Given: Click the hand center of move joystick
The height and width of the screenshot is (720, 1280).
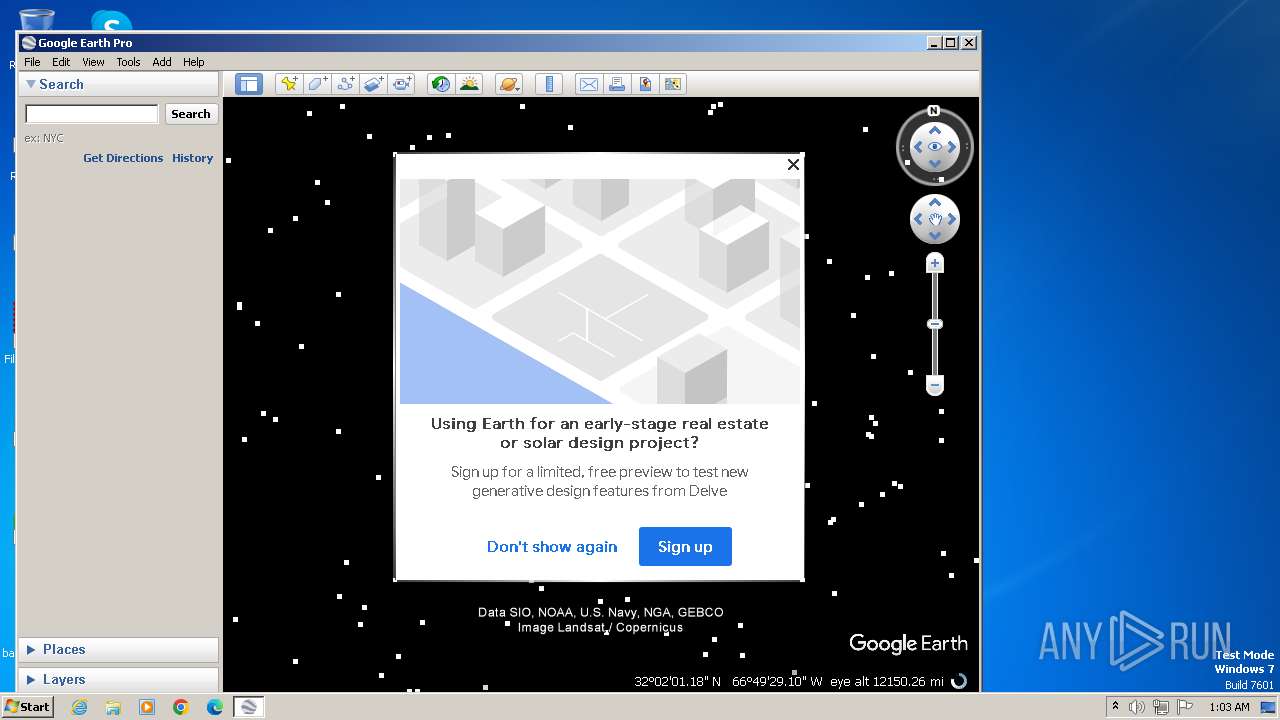Looking at the screenshot, I should click(935, 220).
